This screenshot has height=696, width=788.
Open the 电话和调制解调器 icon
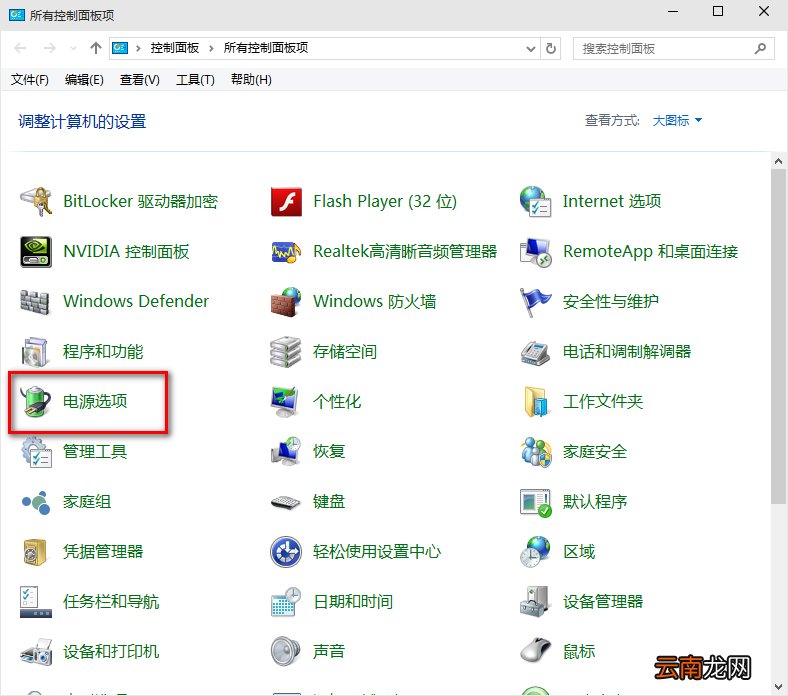click(536, 351)
